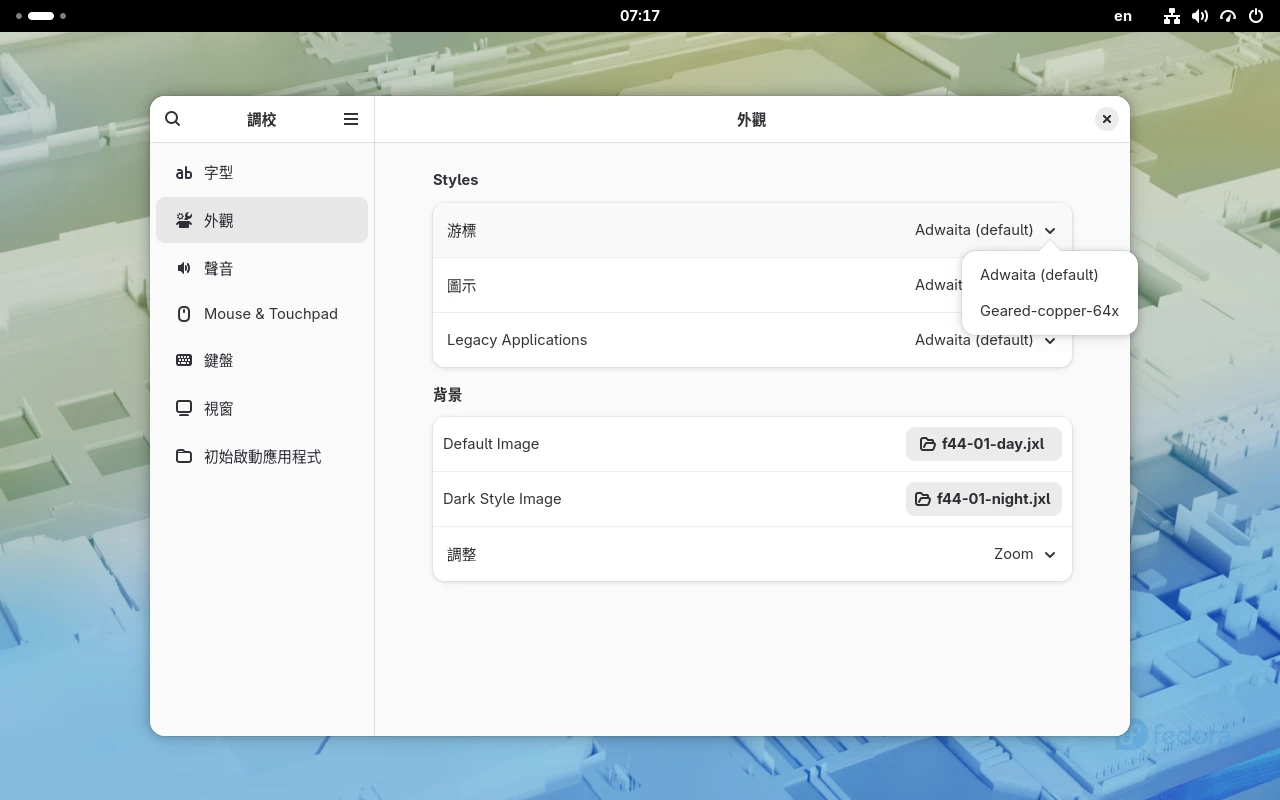Open the 圖示 icon theme dropdown

click(x=752, y=285)
